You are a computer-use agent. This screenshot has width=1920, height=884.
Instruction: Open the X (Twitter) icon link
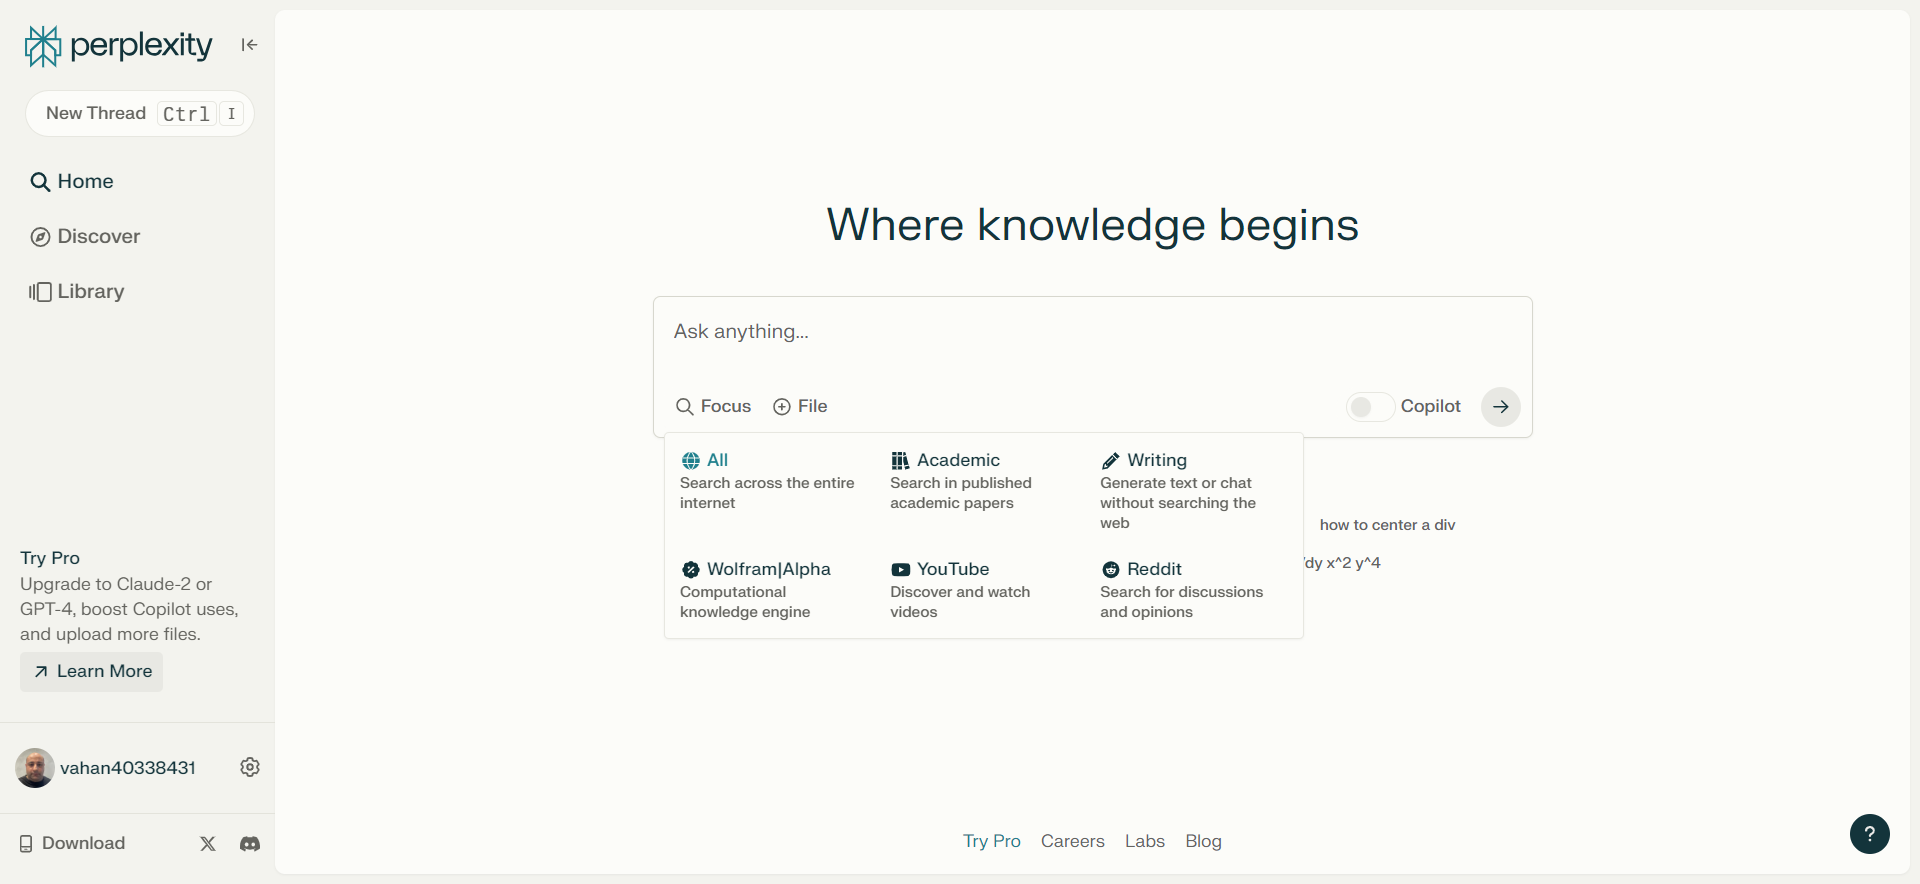click(x=208, y=844)
